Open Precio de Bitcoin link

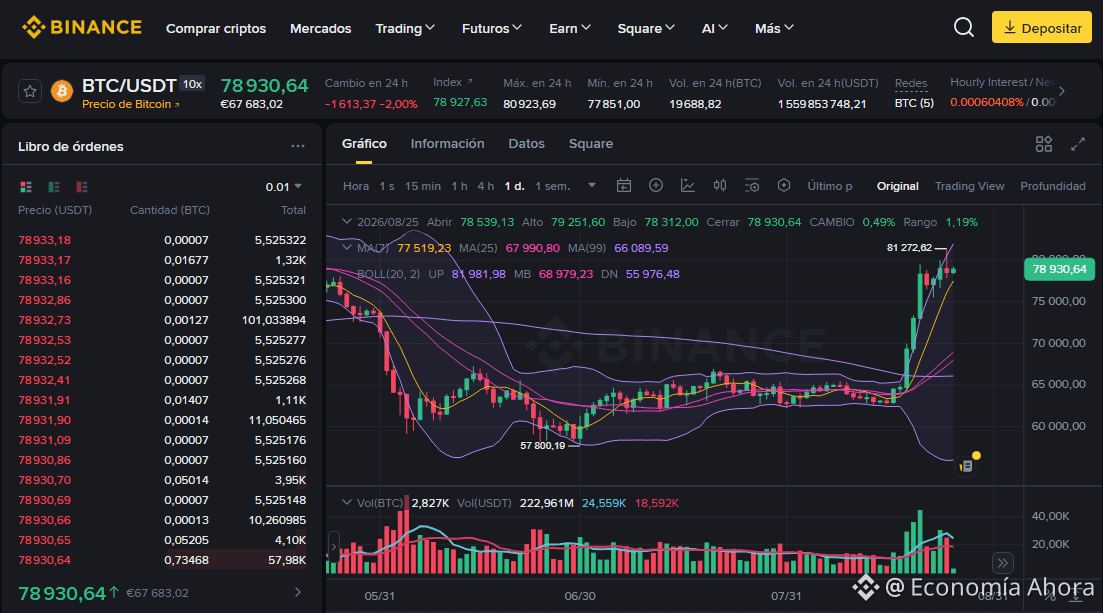(131, 104)
